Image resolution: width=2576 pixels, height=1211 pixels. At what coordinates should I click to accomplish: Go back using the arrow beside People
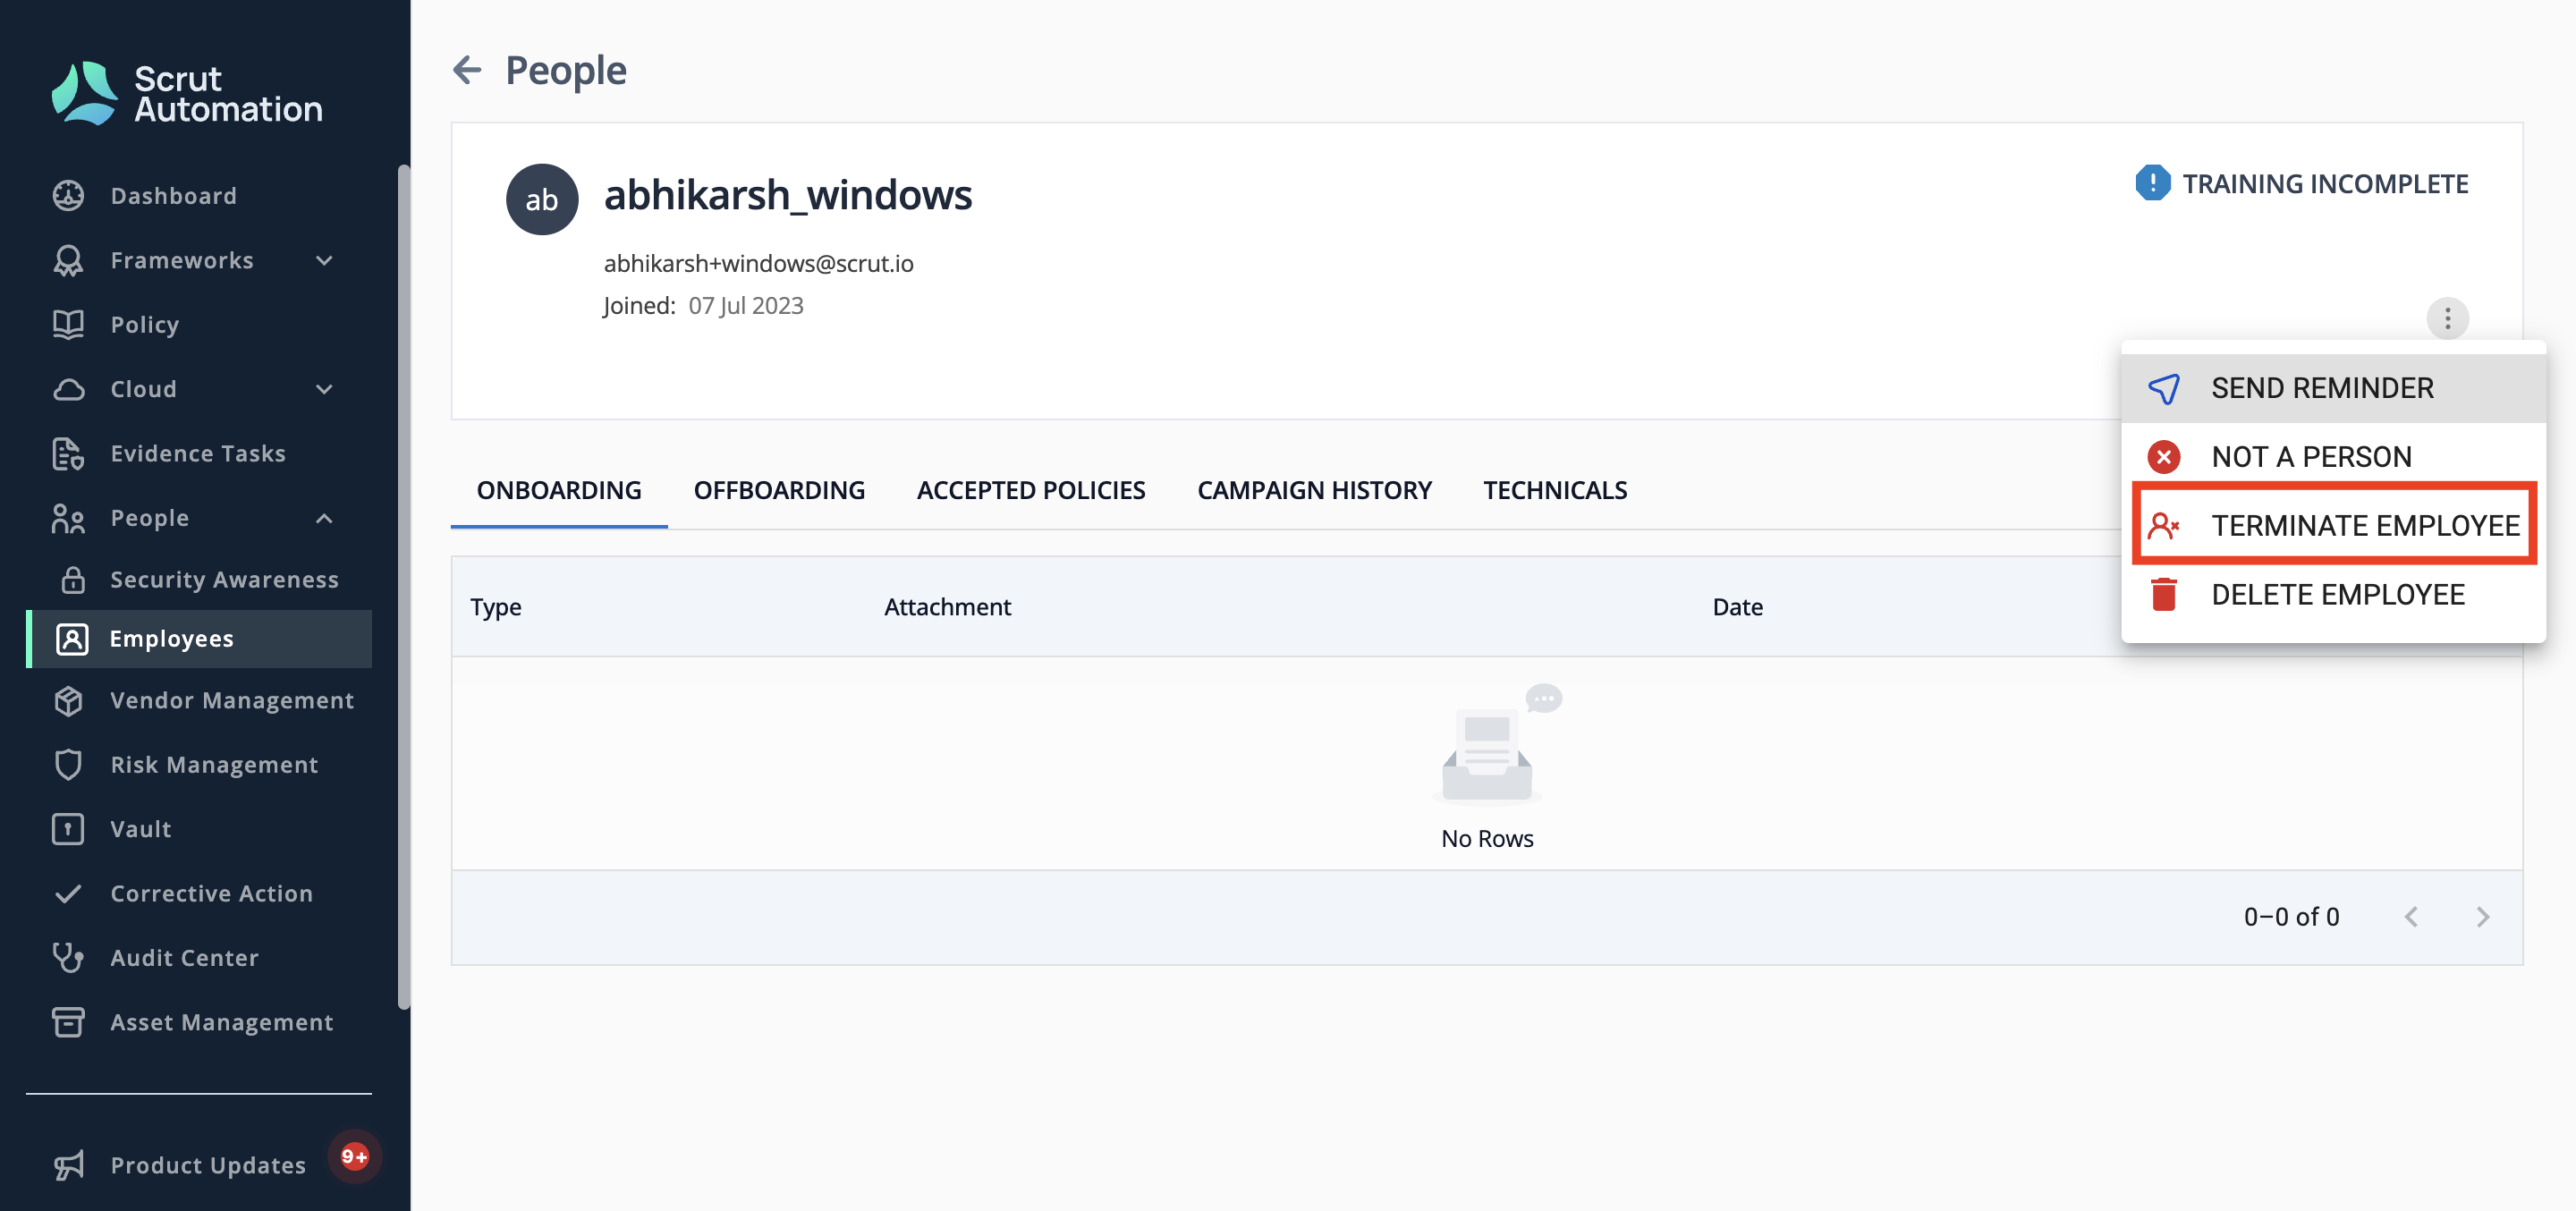coord(467,70)
